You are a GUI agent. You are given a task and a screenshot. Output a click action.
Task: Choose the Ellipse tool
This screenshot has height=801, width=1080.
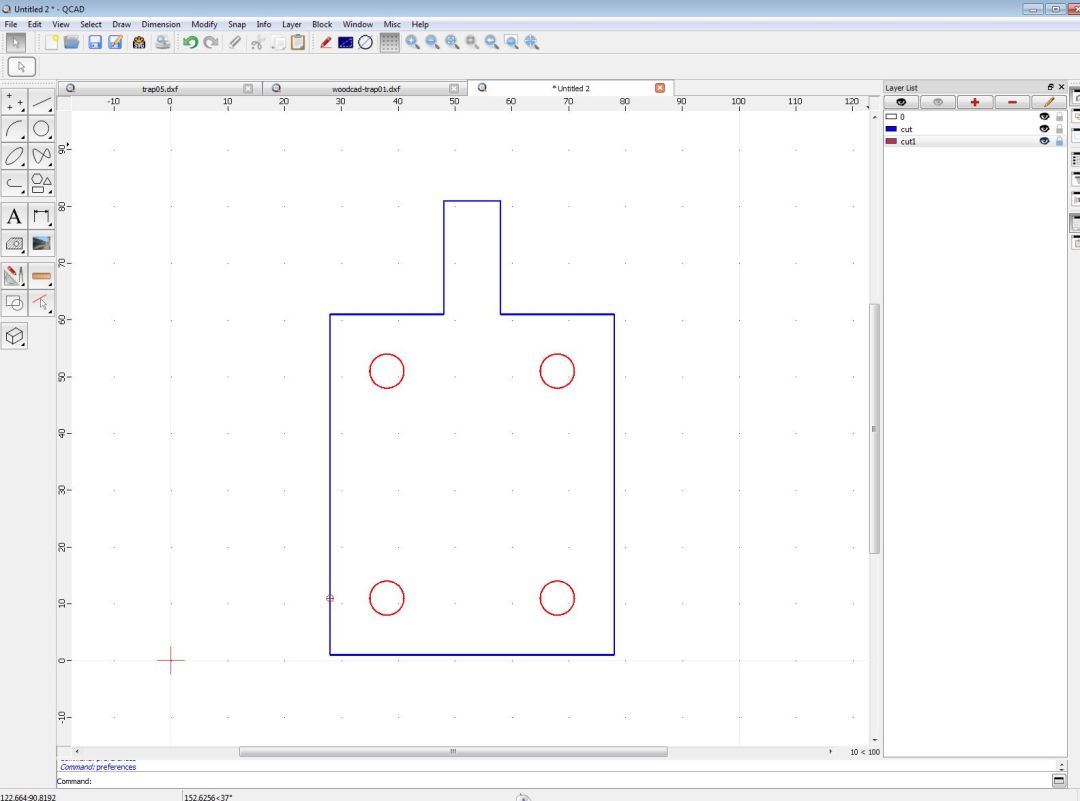(14, 156)
